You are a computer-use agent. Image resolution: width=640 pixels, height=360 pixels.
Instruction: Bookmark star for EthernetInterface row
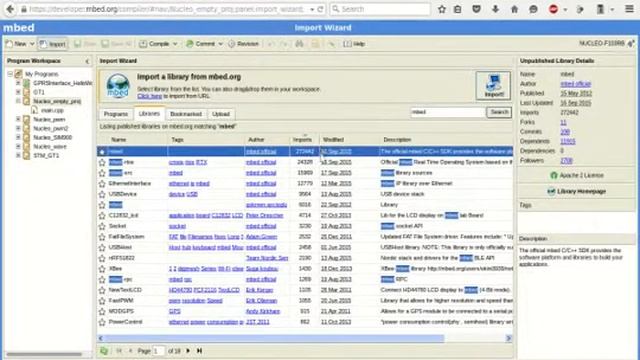(102, 184)
